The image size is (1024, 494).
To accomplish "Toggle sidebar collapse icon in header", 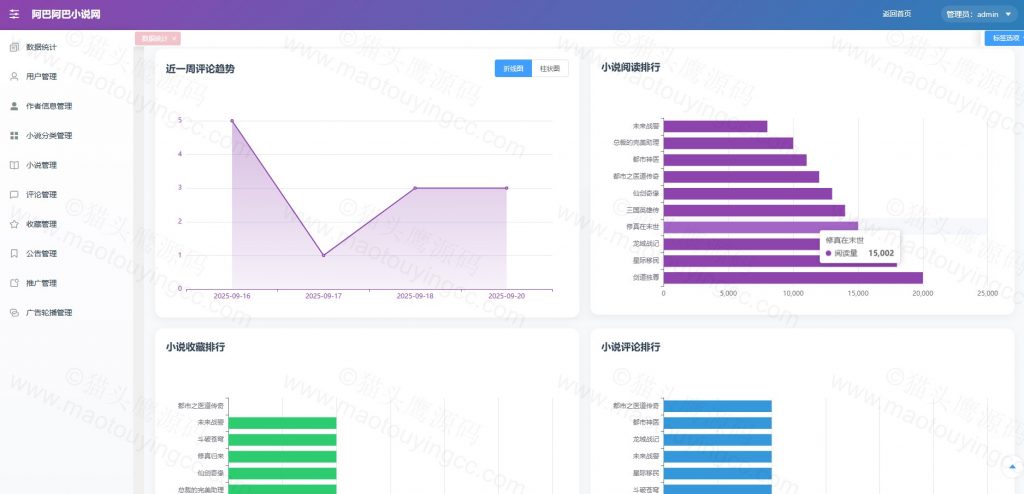I will (x=14, y=14).
